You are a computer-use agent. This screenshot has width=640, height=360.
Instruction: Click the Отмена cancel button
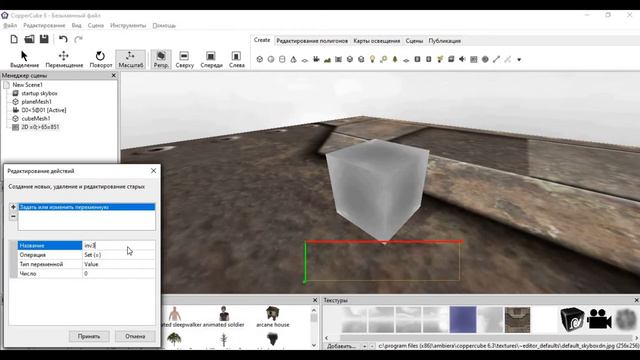pyautogui.click(x=135, y=336)
